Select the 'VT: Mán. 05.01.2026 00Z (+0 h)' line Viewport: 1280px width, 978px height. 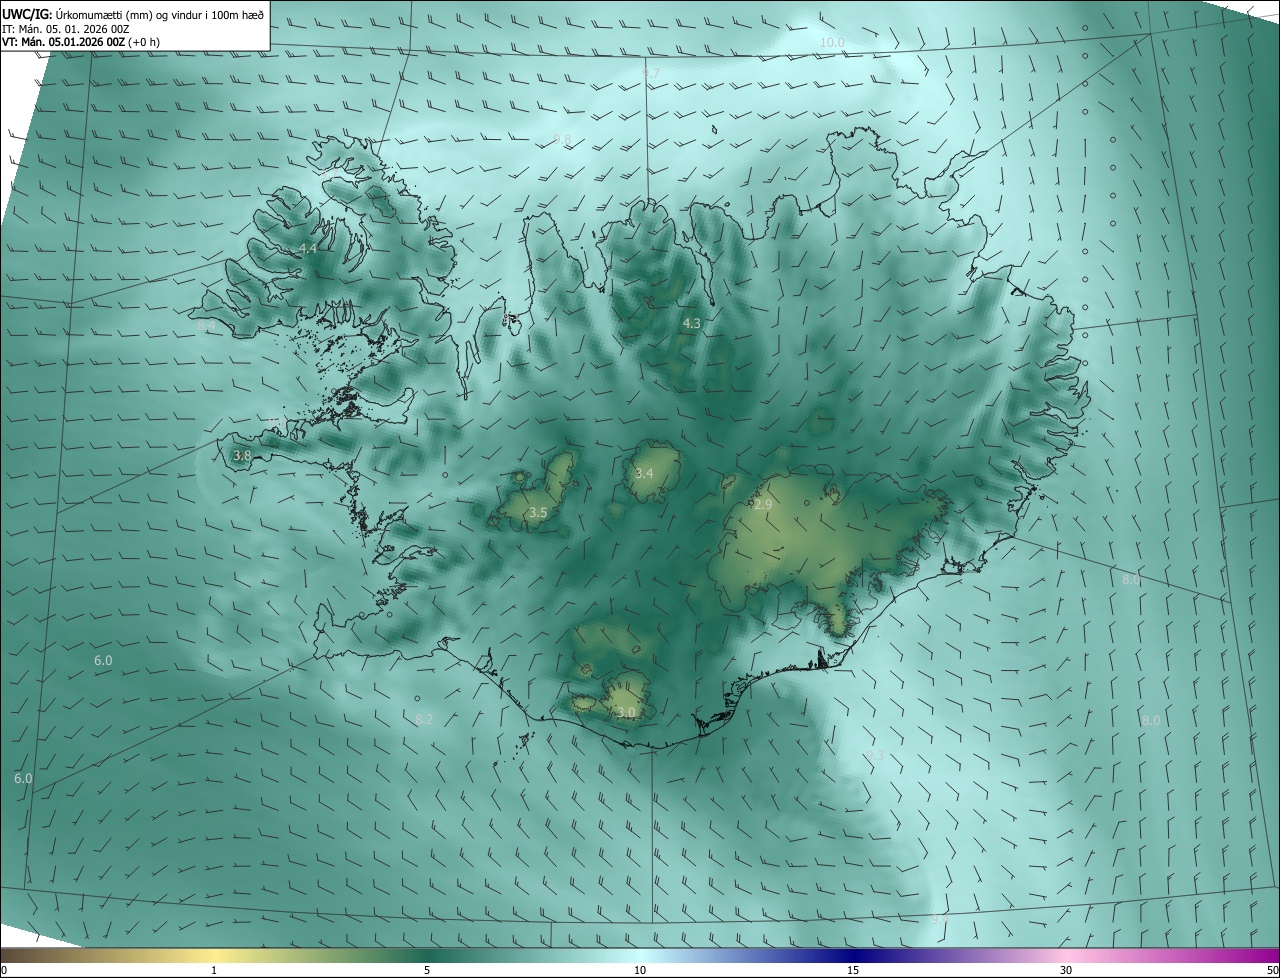point(81,42)
